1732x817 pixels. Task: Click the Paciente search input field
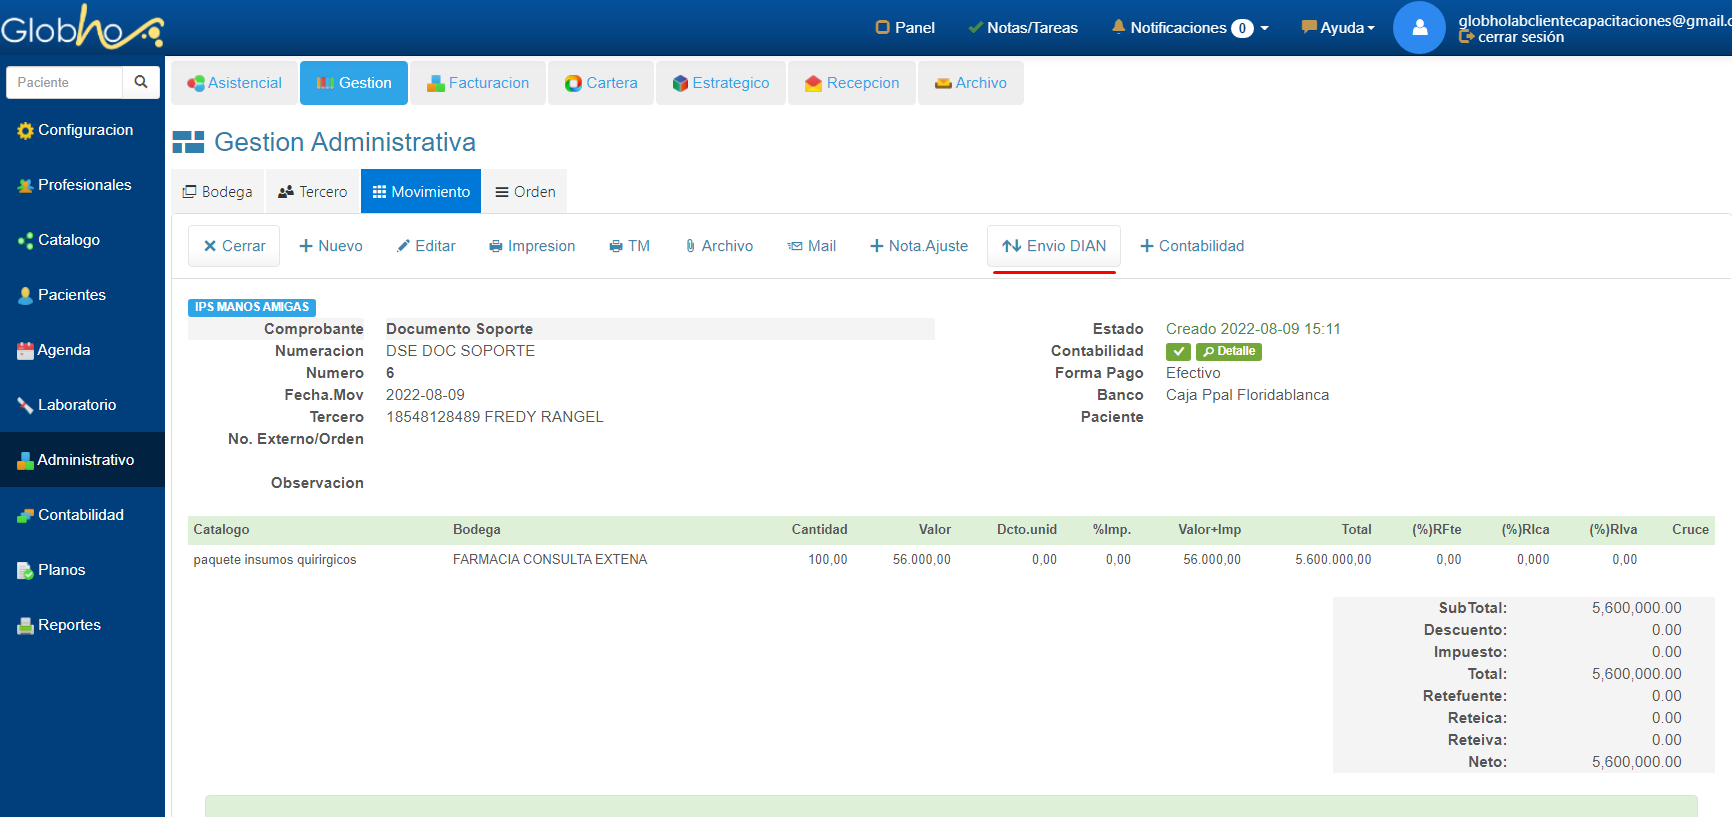(65, 82)
